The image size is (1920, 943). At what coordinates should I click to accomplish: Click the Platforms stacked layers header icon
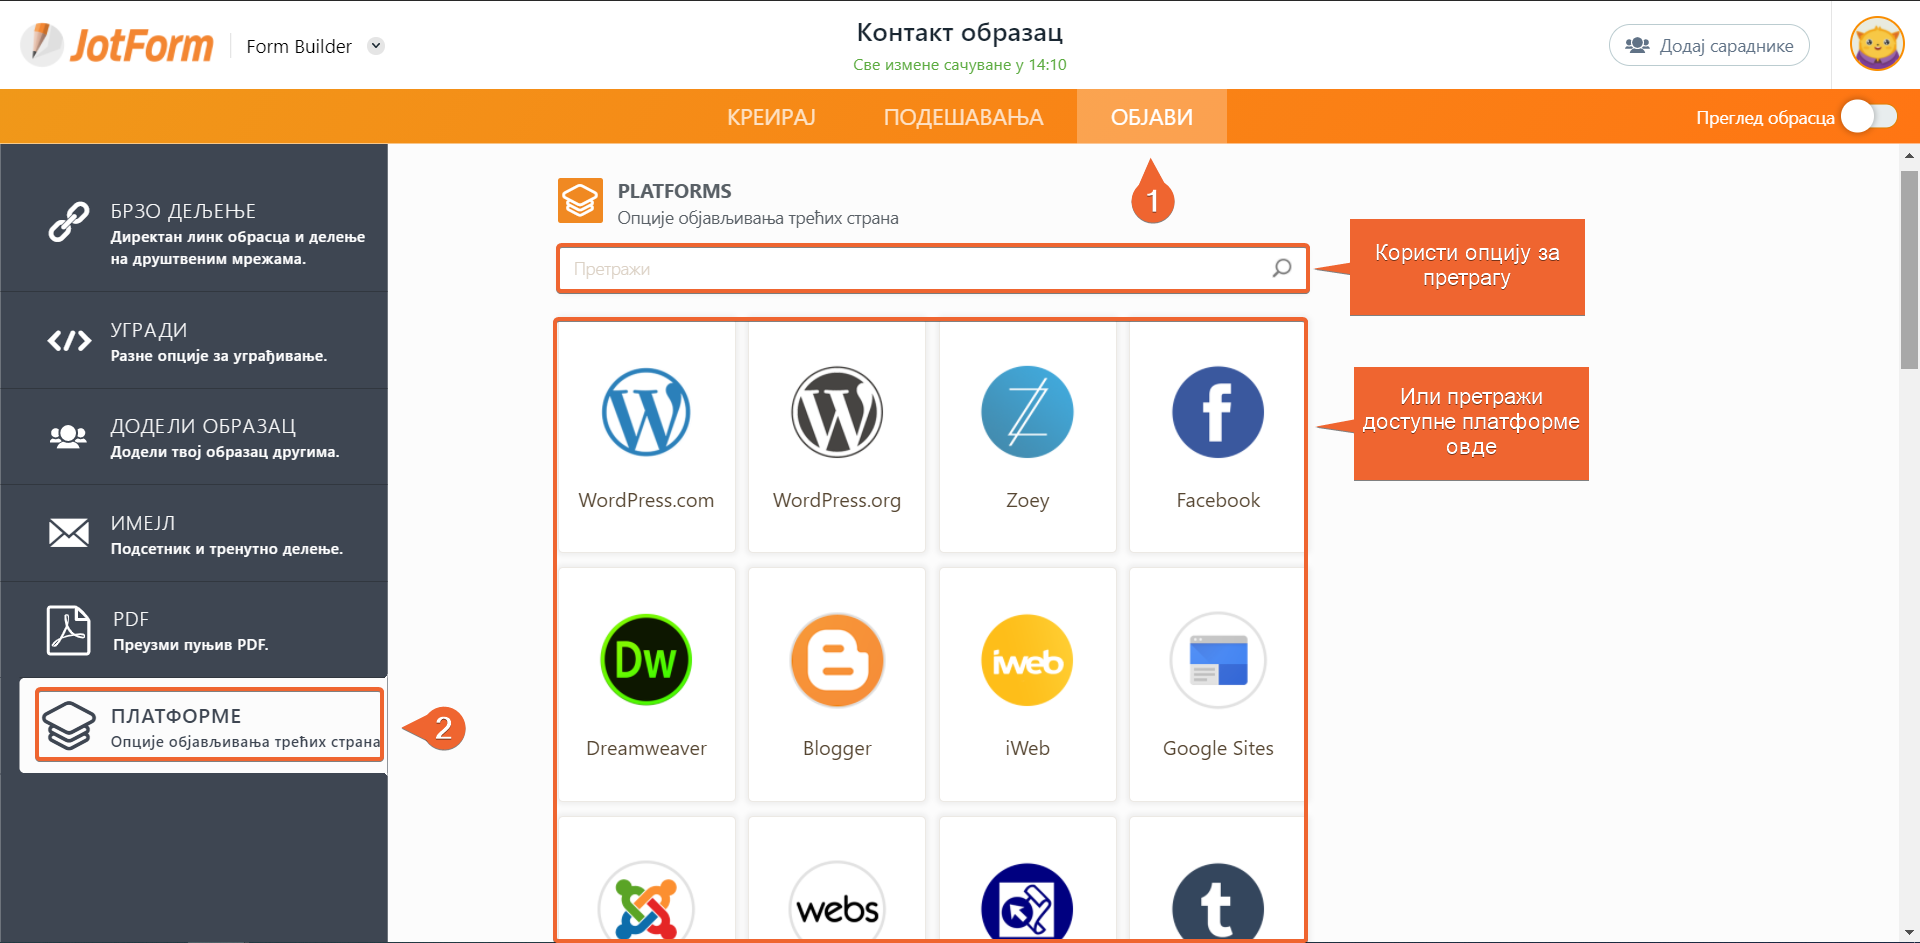(580, 201)
